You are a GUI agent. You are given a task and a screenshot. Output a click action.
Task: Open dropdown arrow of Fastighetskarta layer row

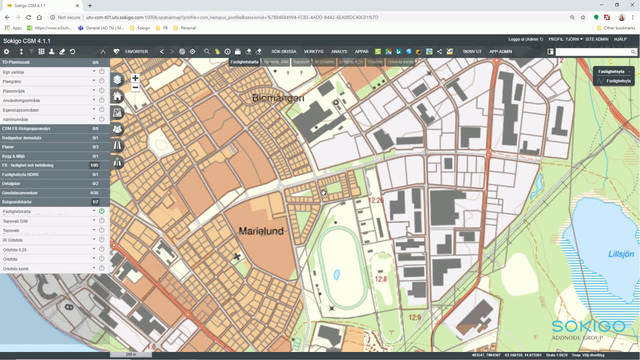(94, 211)
